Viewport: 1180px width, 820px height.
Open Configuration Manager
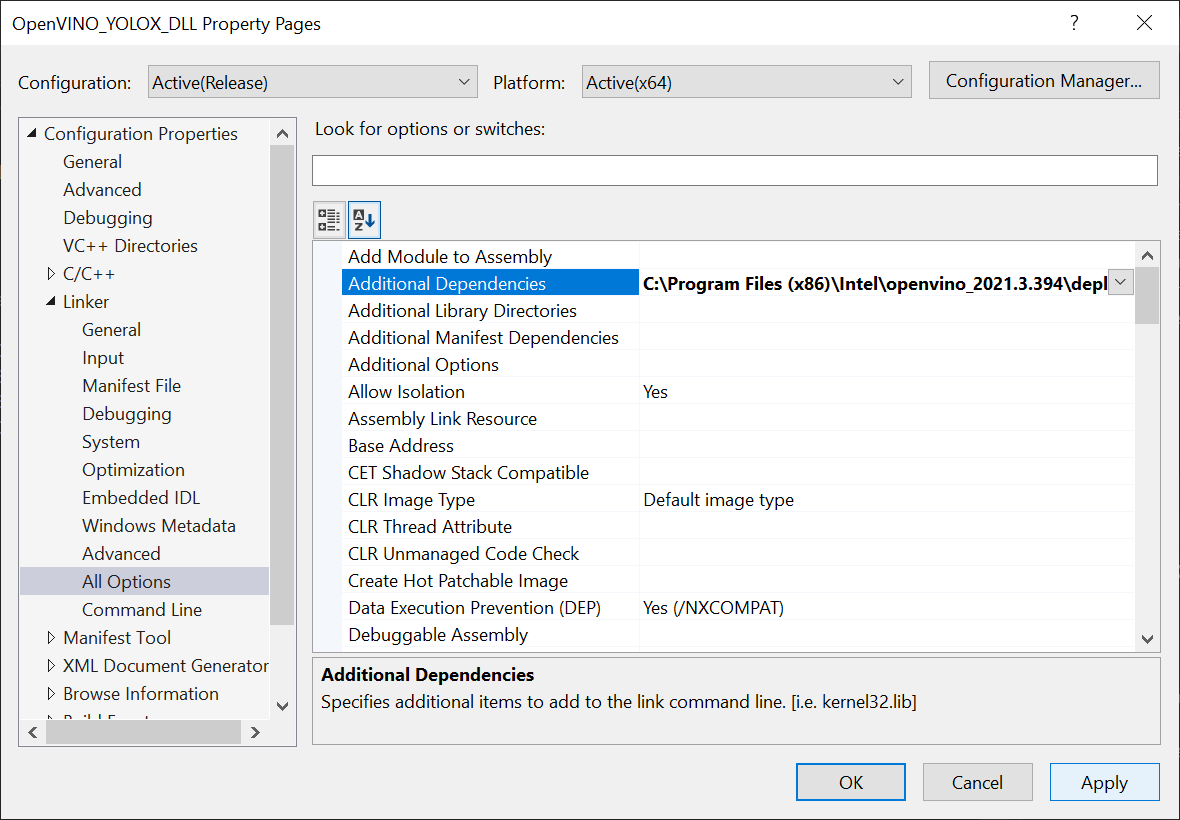pyautogui.click(x=1044, y=80)
